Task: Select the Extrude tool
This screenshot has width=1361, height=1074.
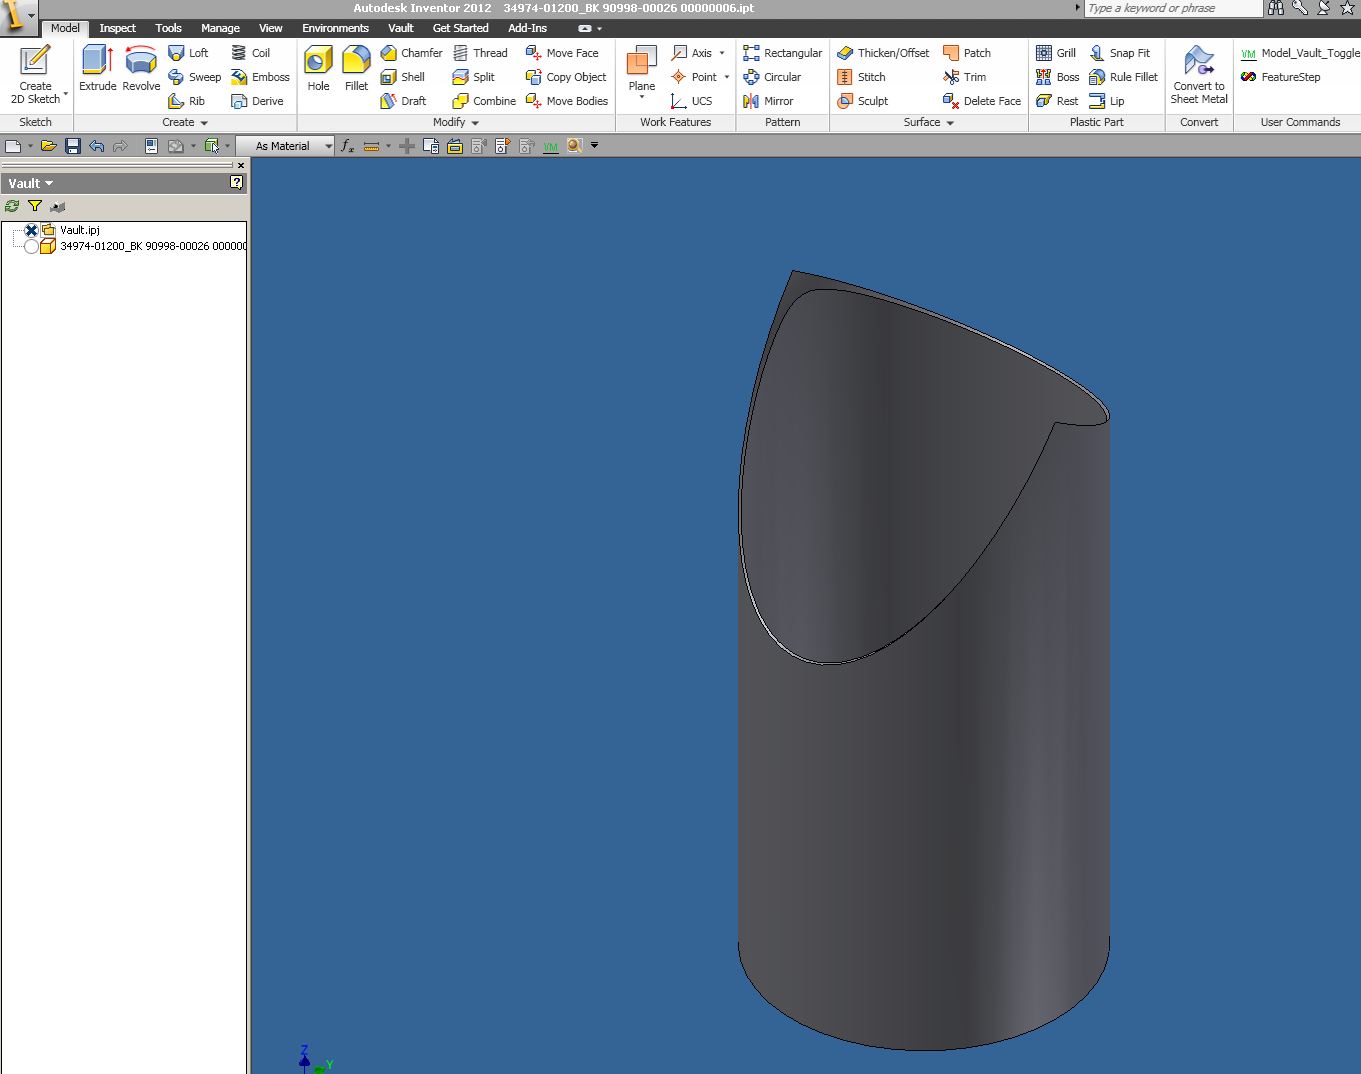Action: (98, 69)
